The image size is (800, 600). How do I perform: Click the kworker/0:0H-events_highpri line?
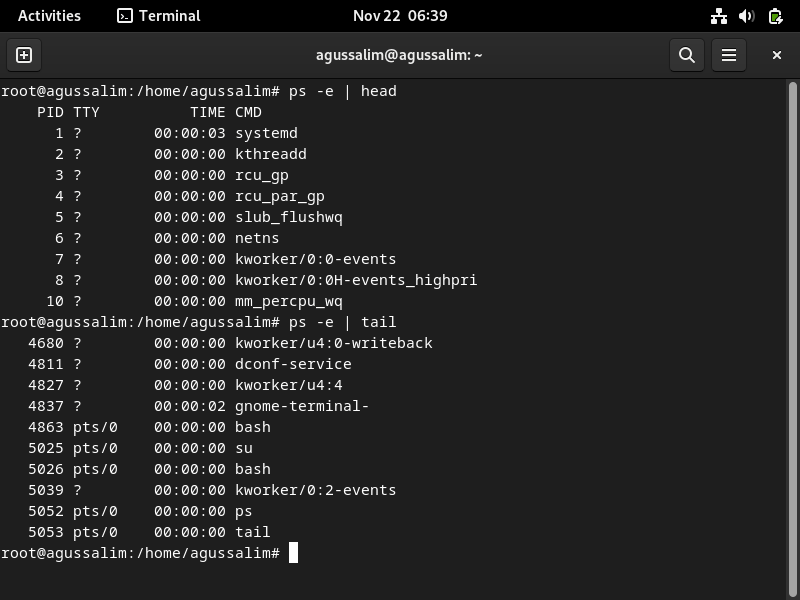(x=265, y=280)
